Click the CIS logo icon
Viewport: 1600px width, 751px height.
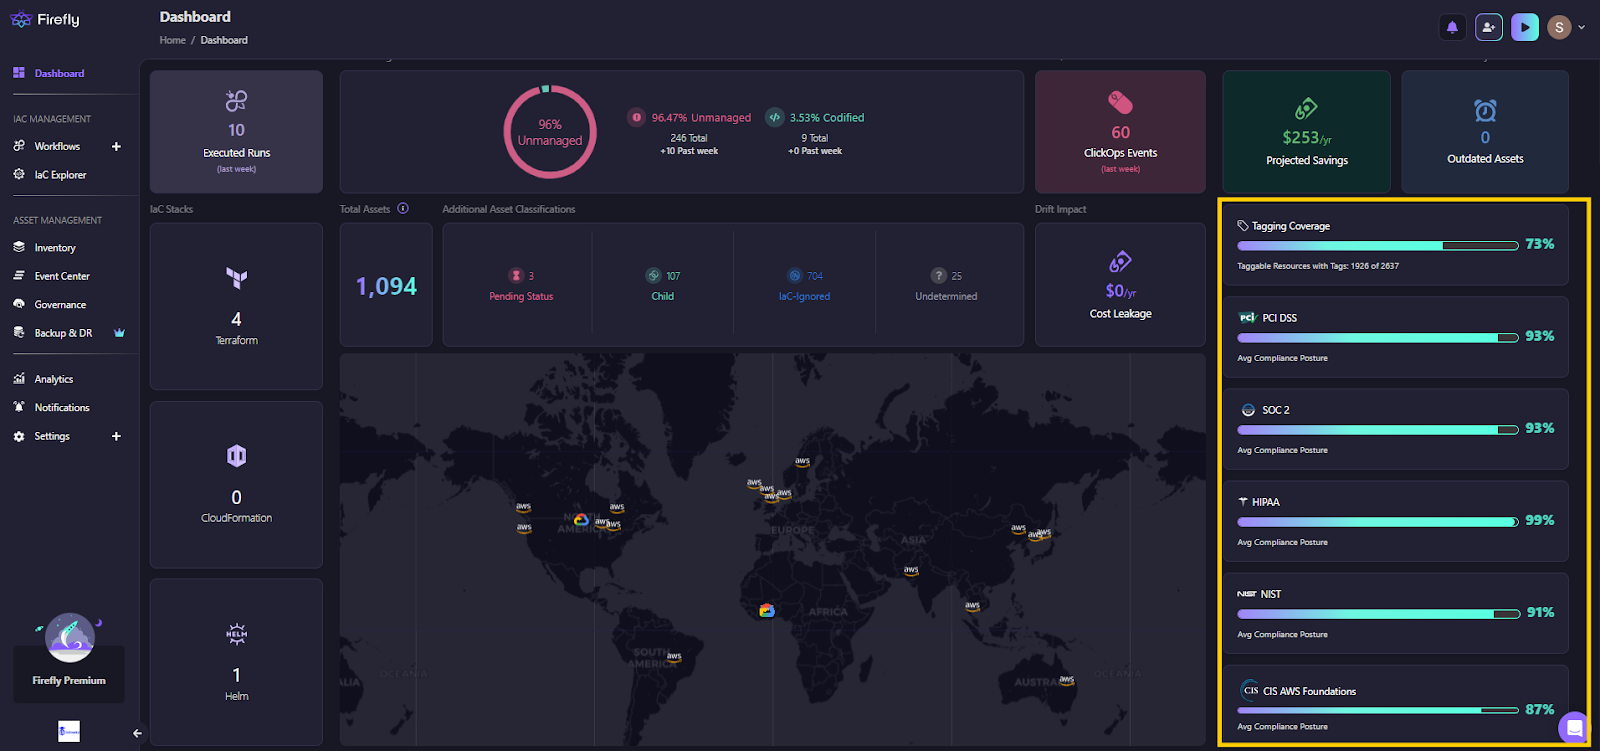(x=1250, y=690)
